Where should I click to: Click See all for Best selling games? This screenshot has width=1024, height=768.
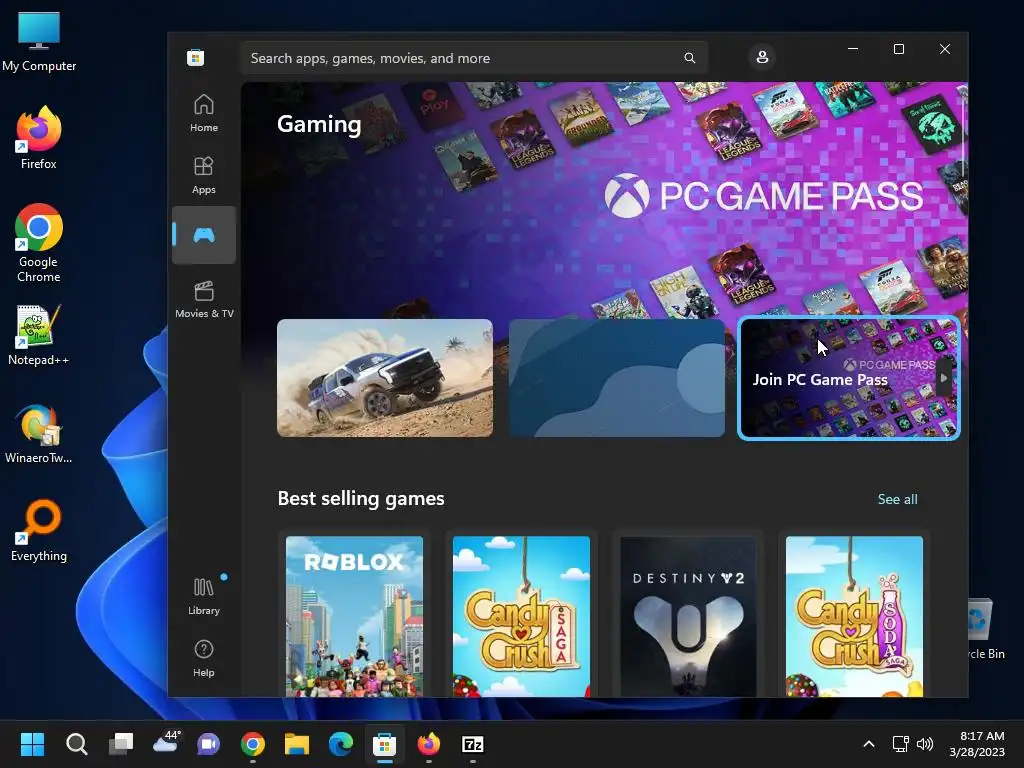(x=897, y=499)
